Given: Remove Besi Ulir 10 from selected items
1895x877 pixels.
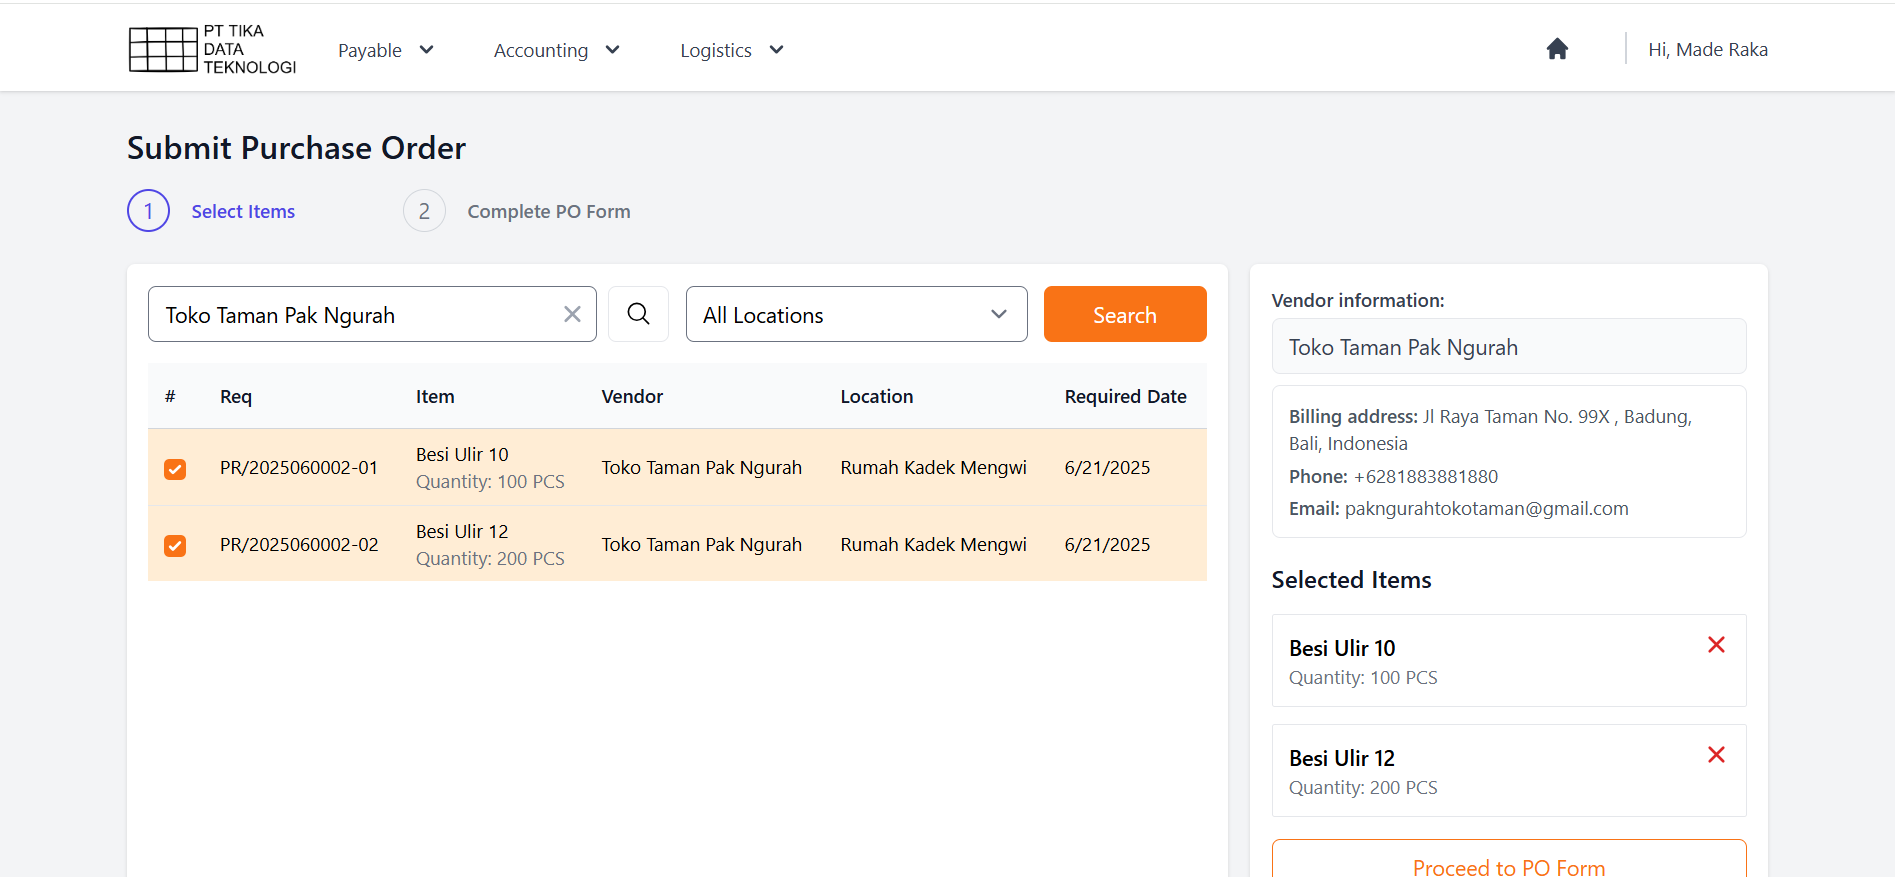Looking at the screenshot, I should pos(1716,645).
